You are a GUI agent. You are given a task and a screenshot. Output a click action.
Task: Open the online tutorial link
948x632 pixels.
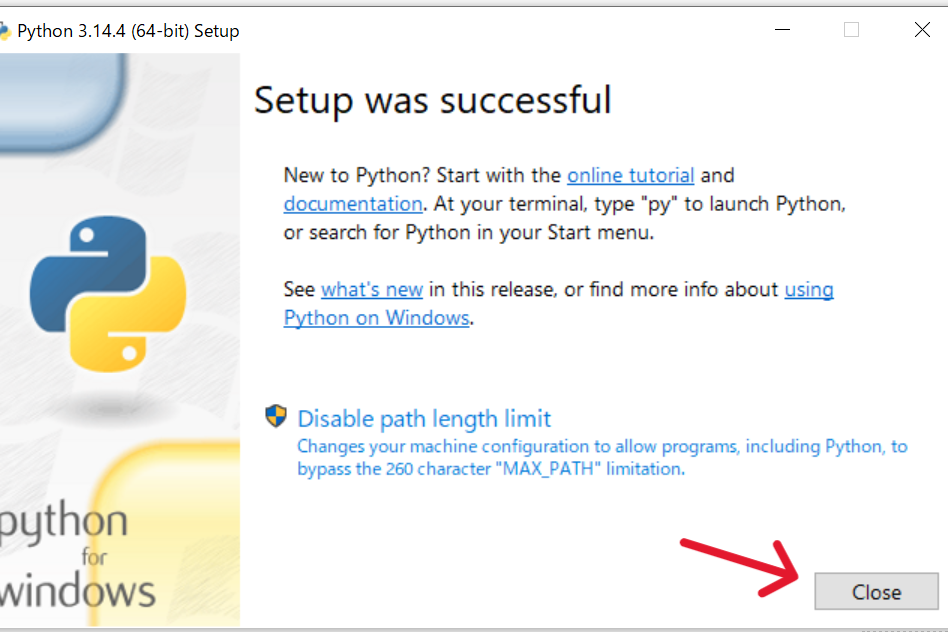click(630, 175)
